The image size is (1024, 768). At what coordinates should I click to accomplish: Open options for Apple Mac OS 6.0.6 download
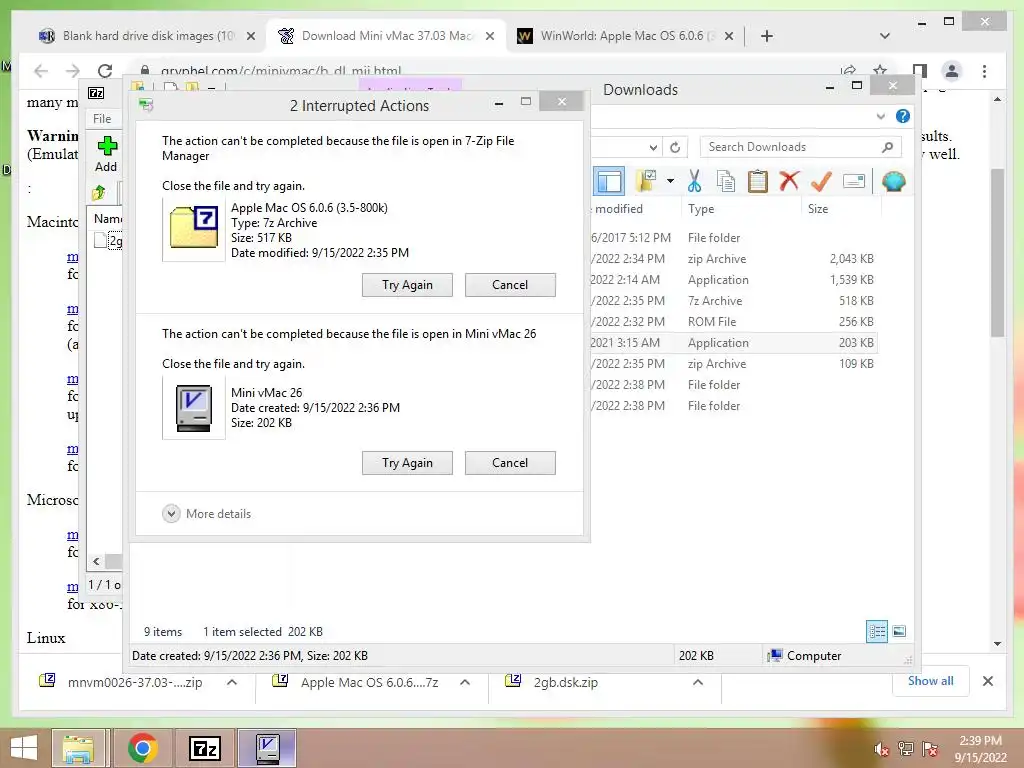[465, 682]
